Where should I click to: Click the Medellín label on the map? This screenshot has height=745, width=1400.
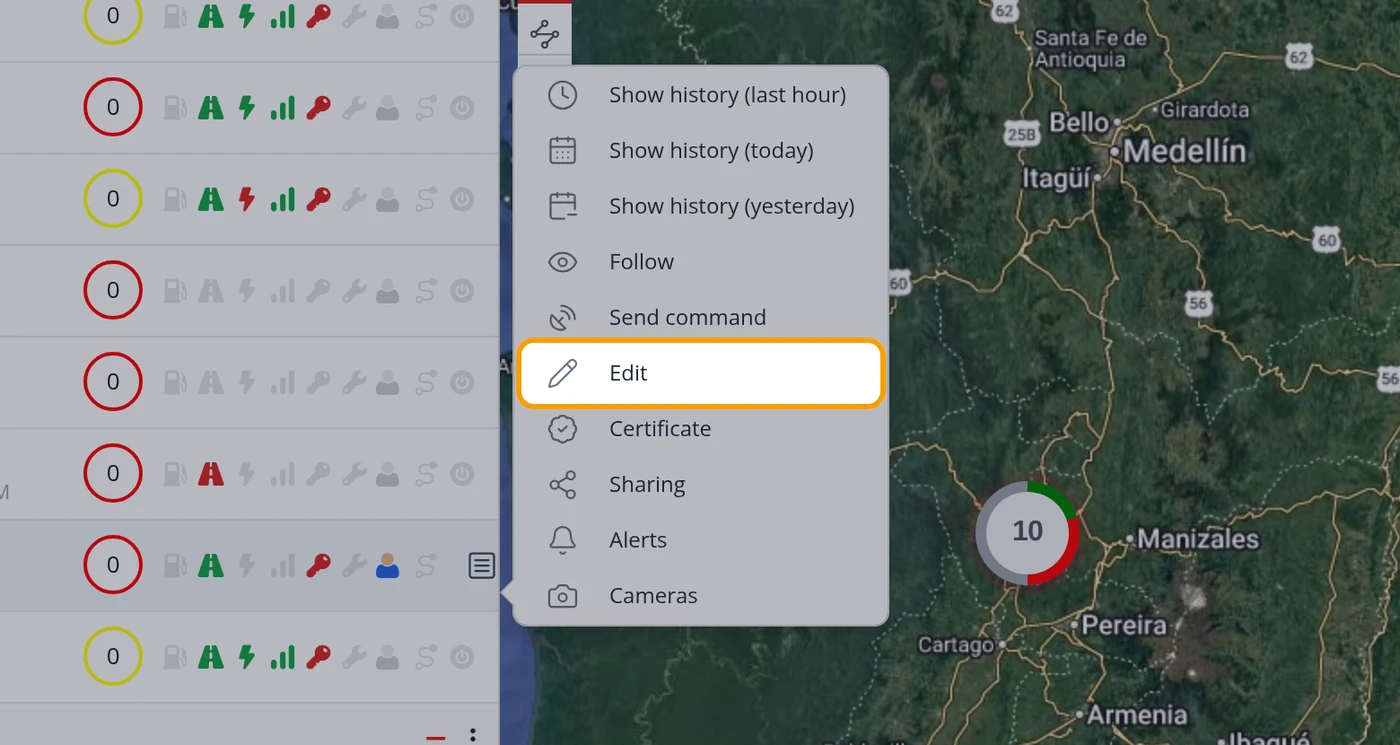[1185, 152]
